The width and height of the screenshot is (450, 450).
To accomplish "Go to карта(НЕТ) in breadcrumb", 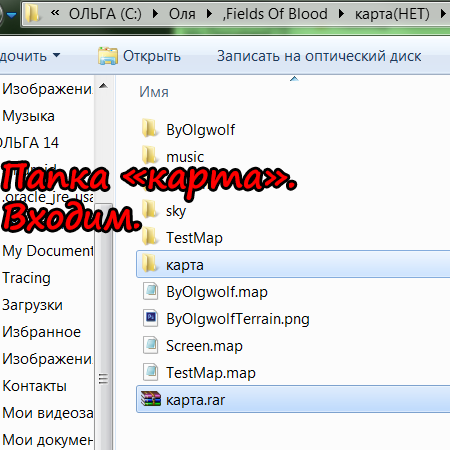I will (392, 14).
